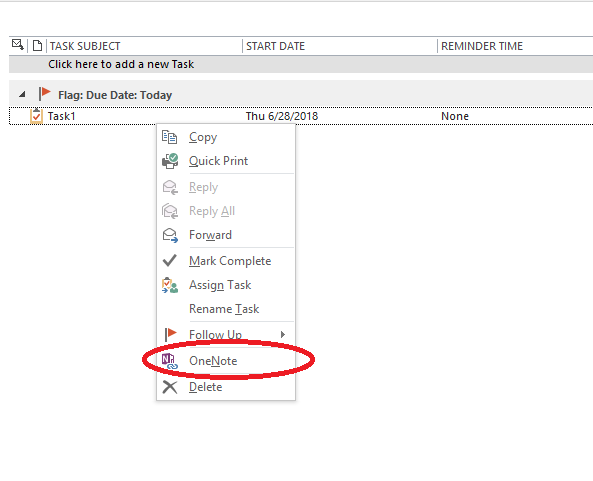Image resolution: width=593 pixels, height=481 pixels.
Task: Click the Forward envelope icon
Action: click(x=170, y=235)
